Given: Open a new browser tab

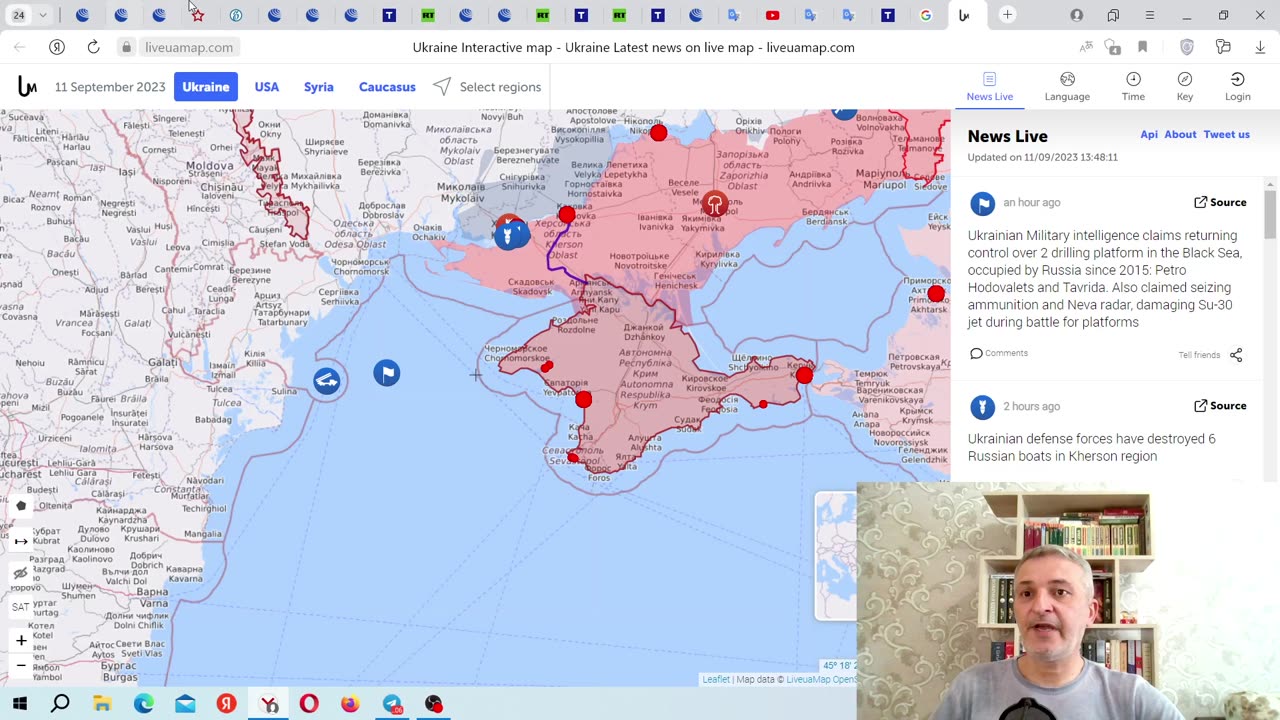Looking at the screenshot, I should click(x=1007, y=15).
